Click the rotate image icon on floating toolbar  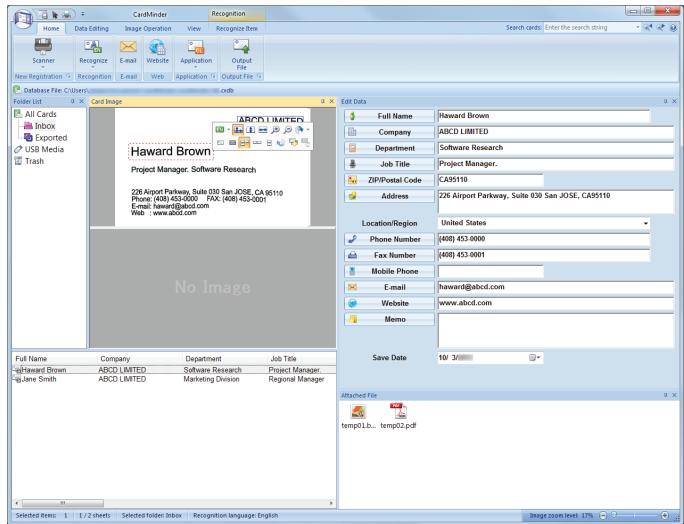coord(299,130)
